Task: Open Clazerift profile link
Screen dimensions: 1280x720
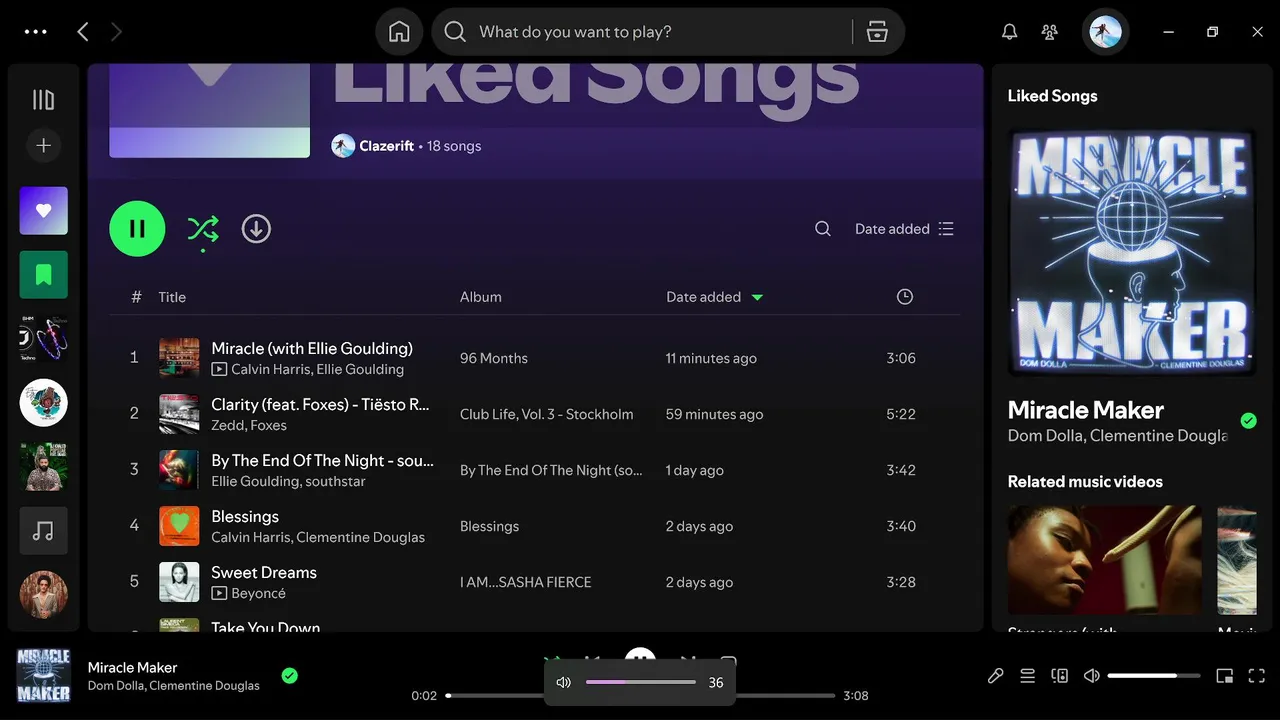Action: [x=386, y=146]
